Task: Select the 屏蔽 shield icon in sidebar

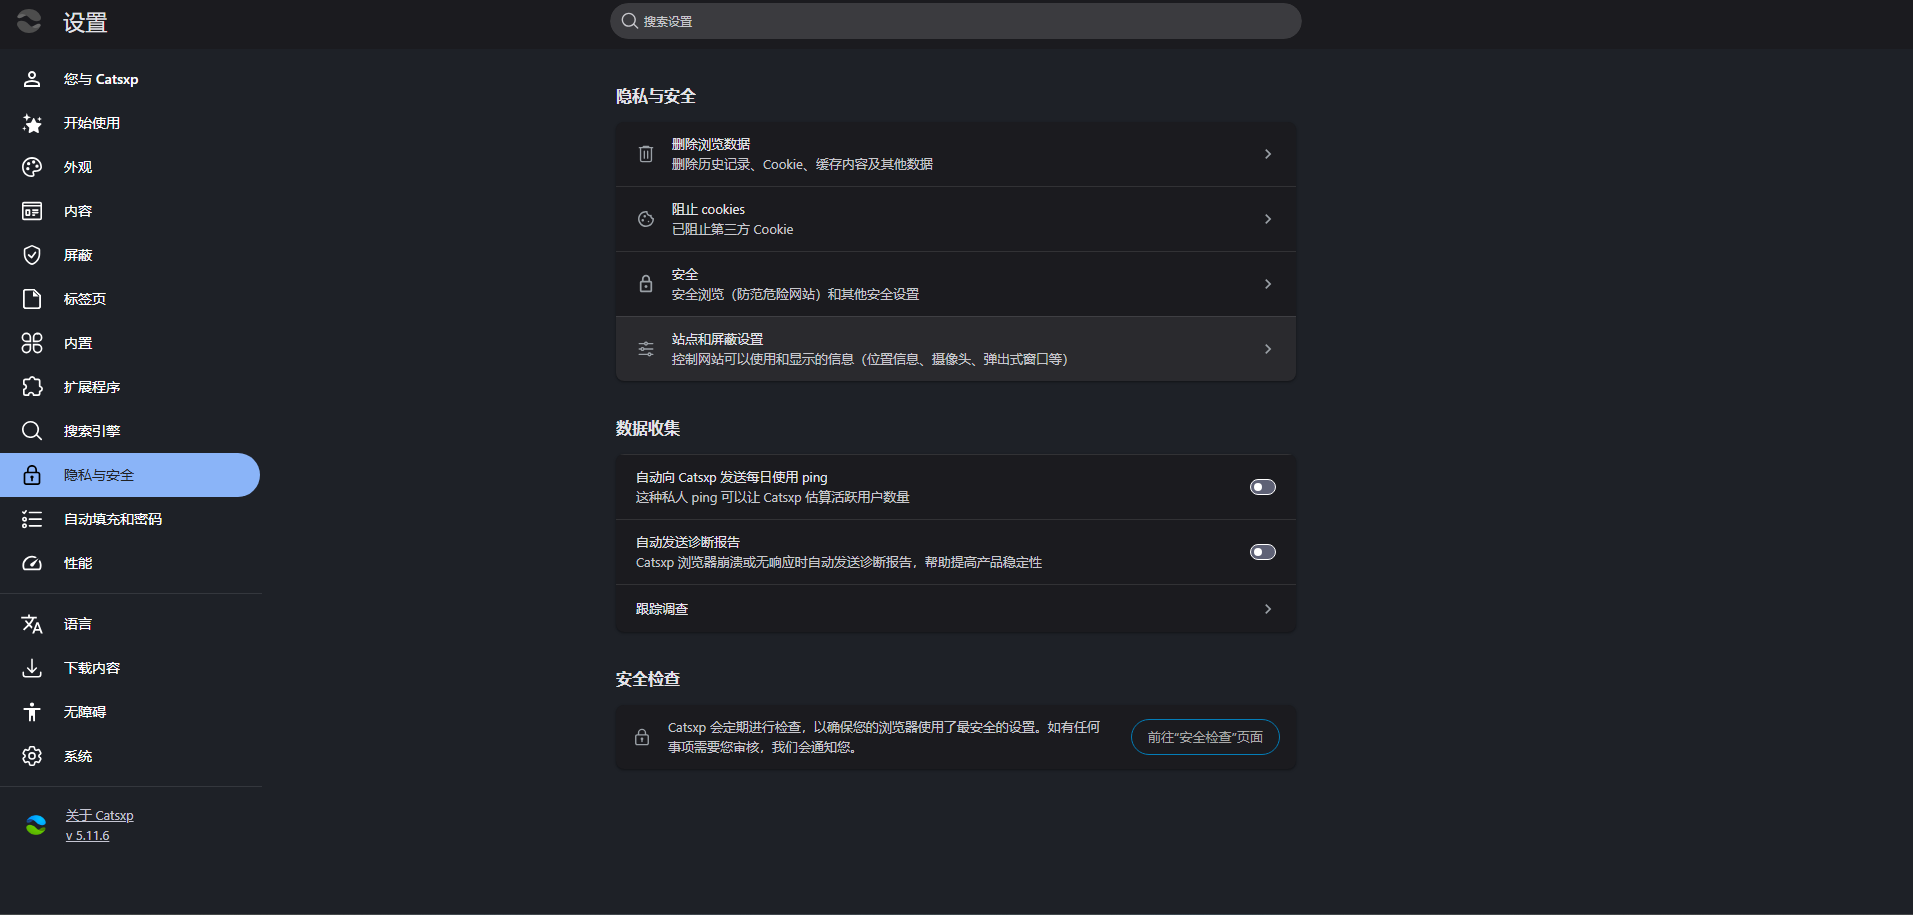Action: [31, 254]
